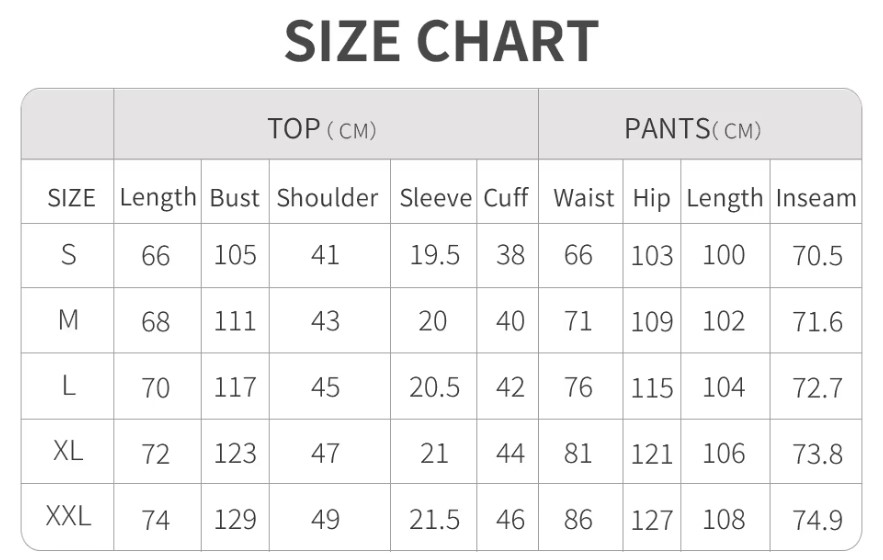Click the Sleeve column header

click(x=435, y=198)
